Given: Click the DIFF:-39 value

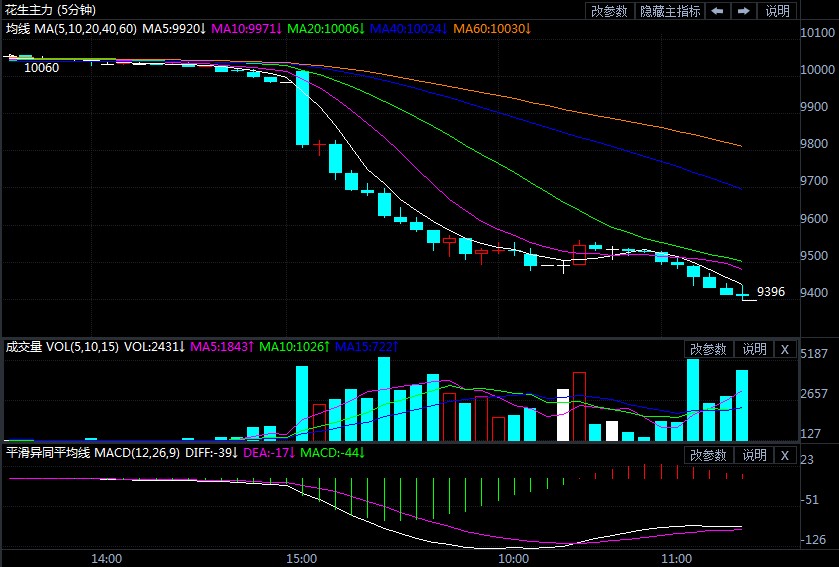Looking at the screenshot, I should coord(211,453).
